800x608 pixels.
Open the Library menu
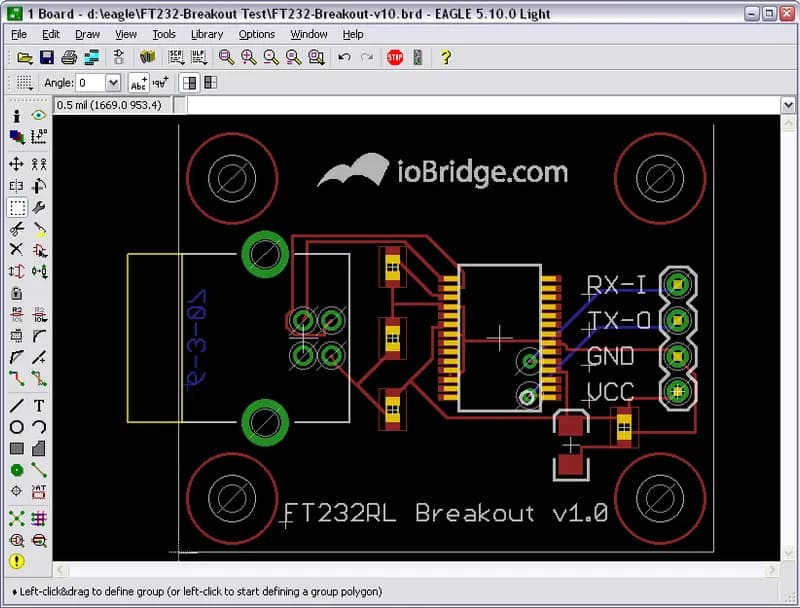click(206, 33)
